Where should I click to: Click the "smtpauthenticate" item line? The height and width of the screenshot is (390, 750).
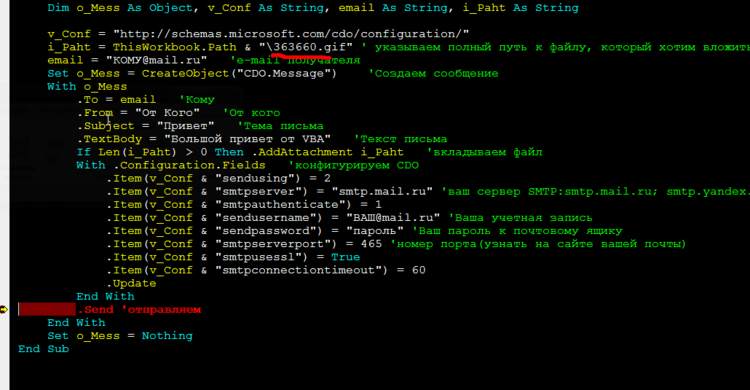[244, 205]
